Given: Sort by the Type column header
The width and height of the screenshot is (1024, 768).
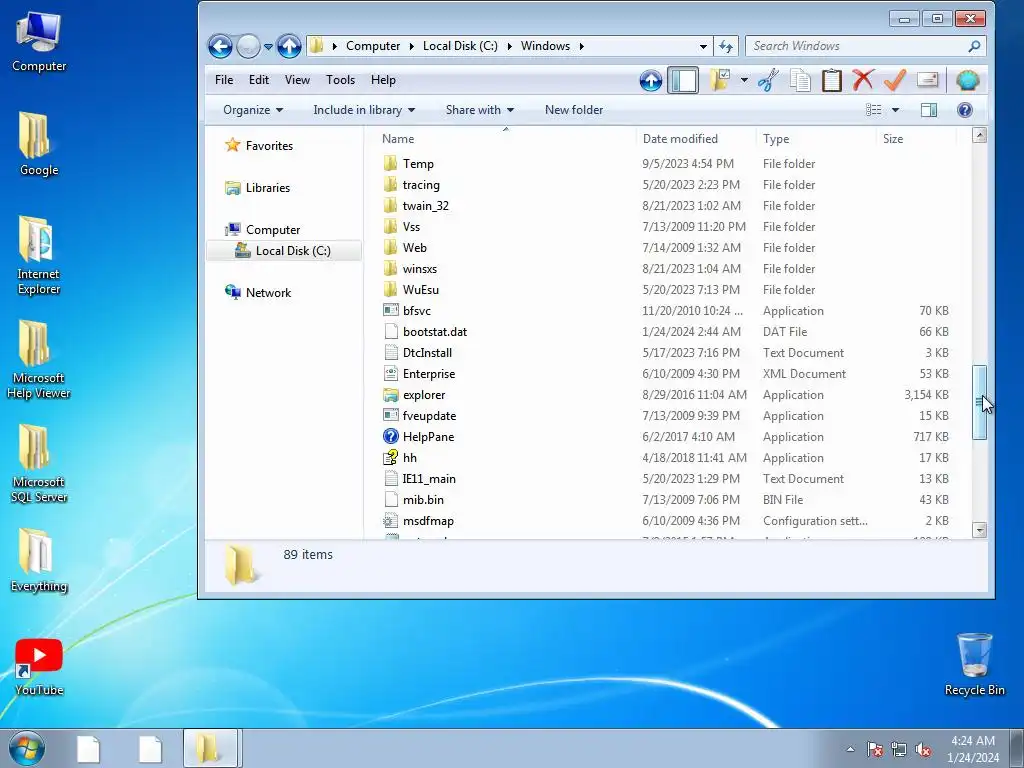Looking at the screenshot, I should (x=816, y=138).
